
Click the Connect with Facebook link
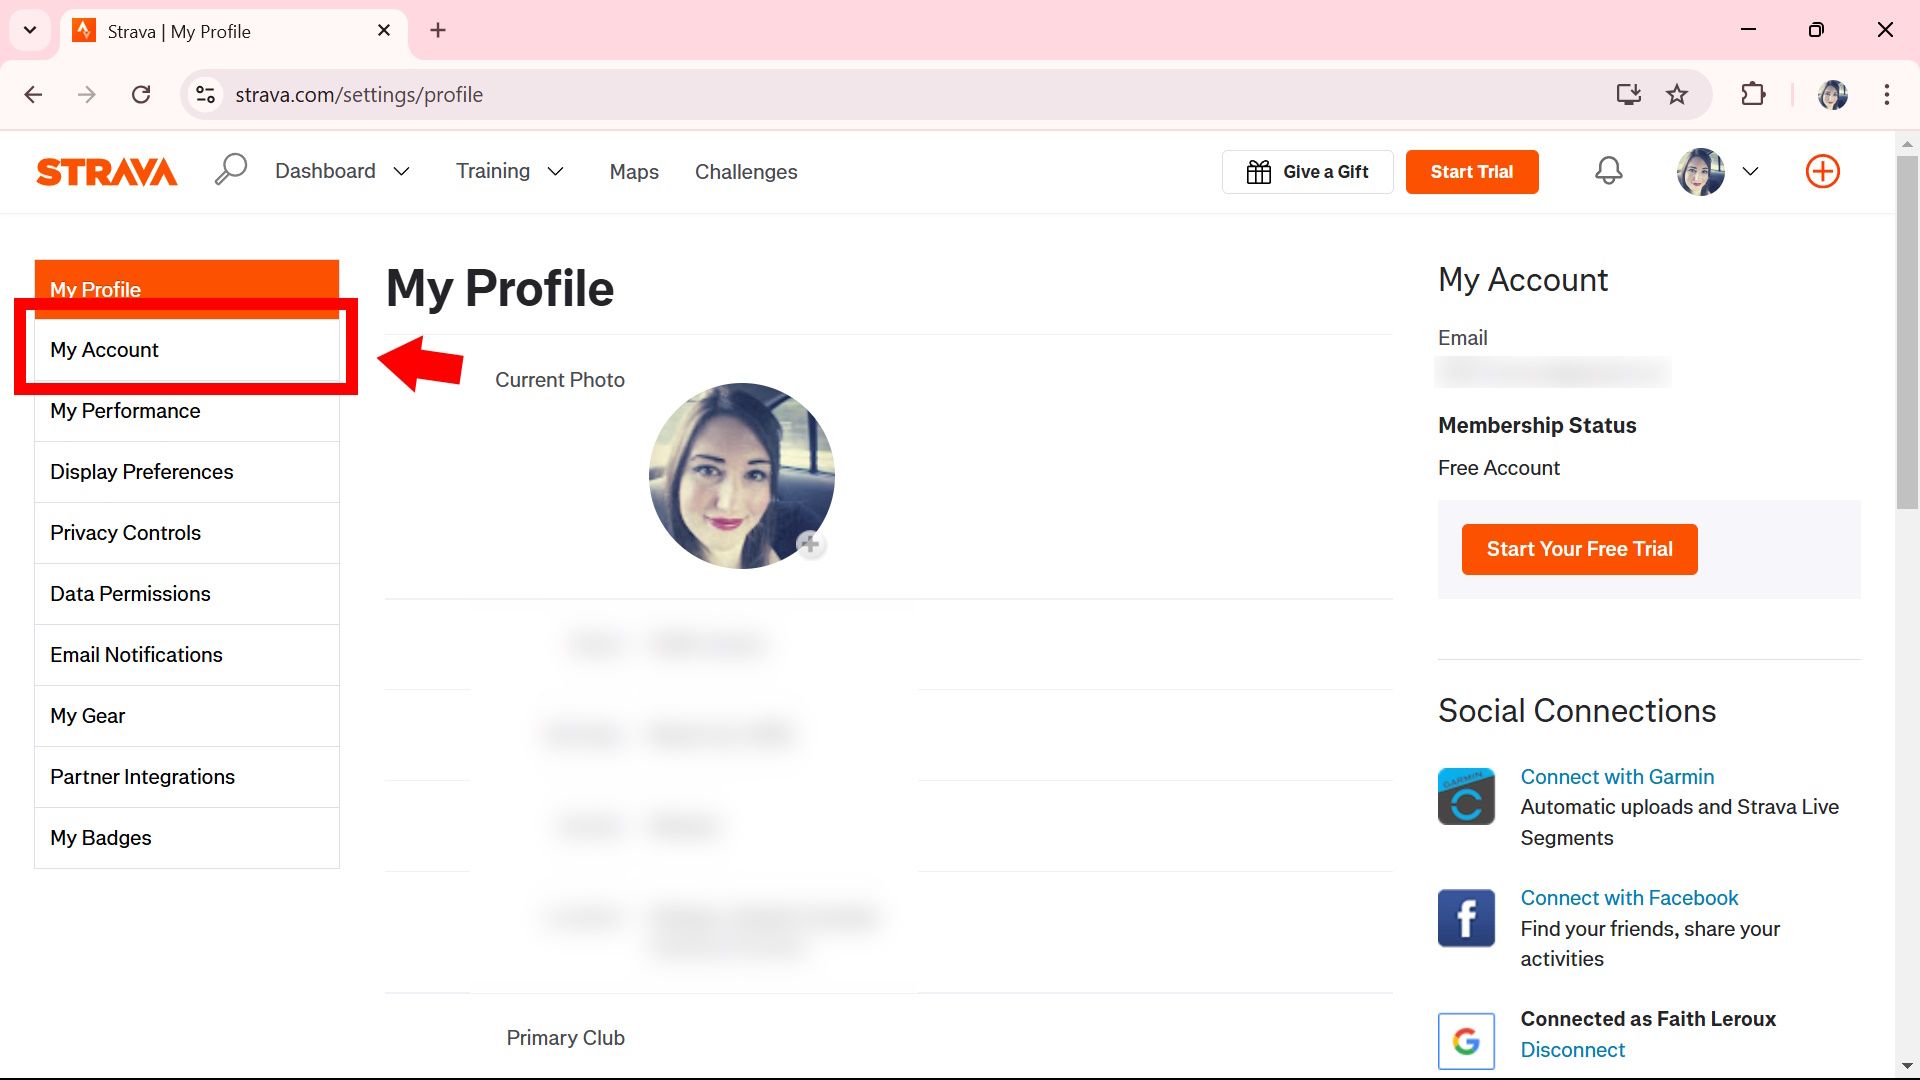click(x=1630, y=898)
